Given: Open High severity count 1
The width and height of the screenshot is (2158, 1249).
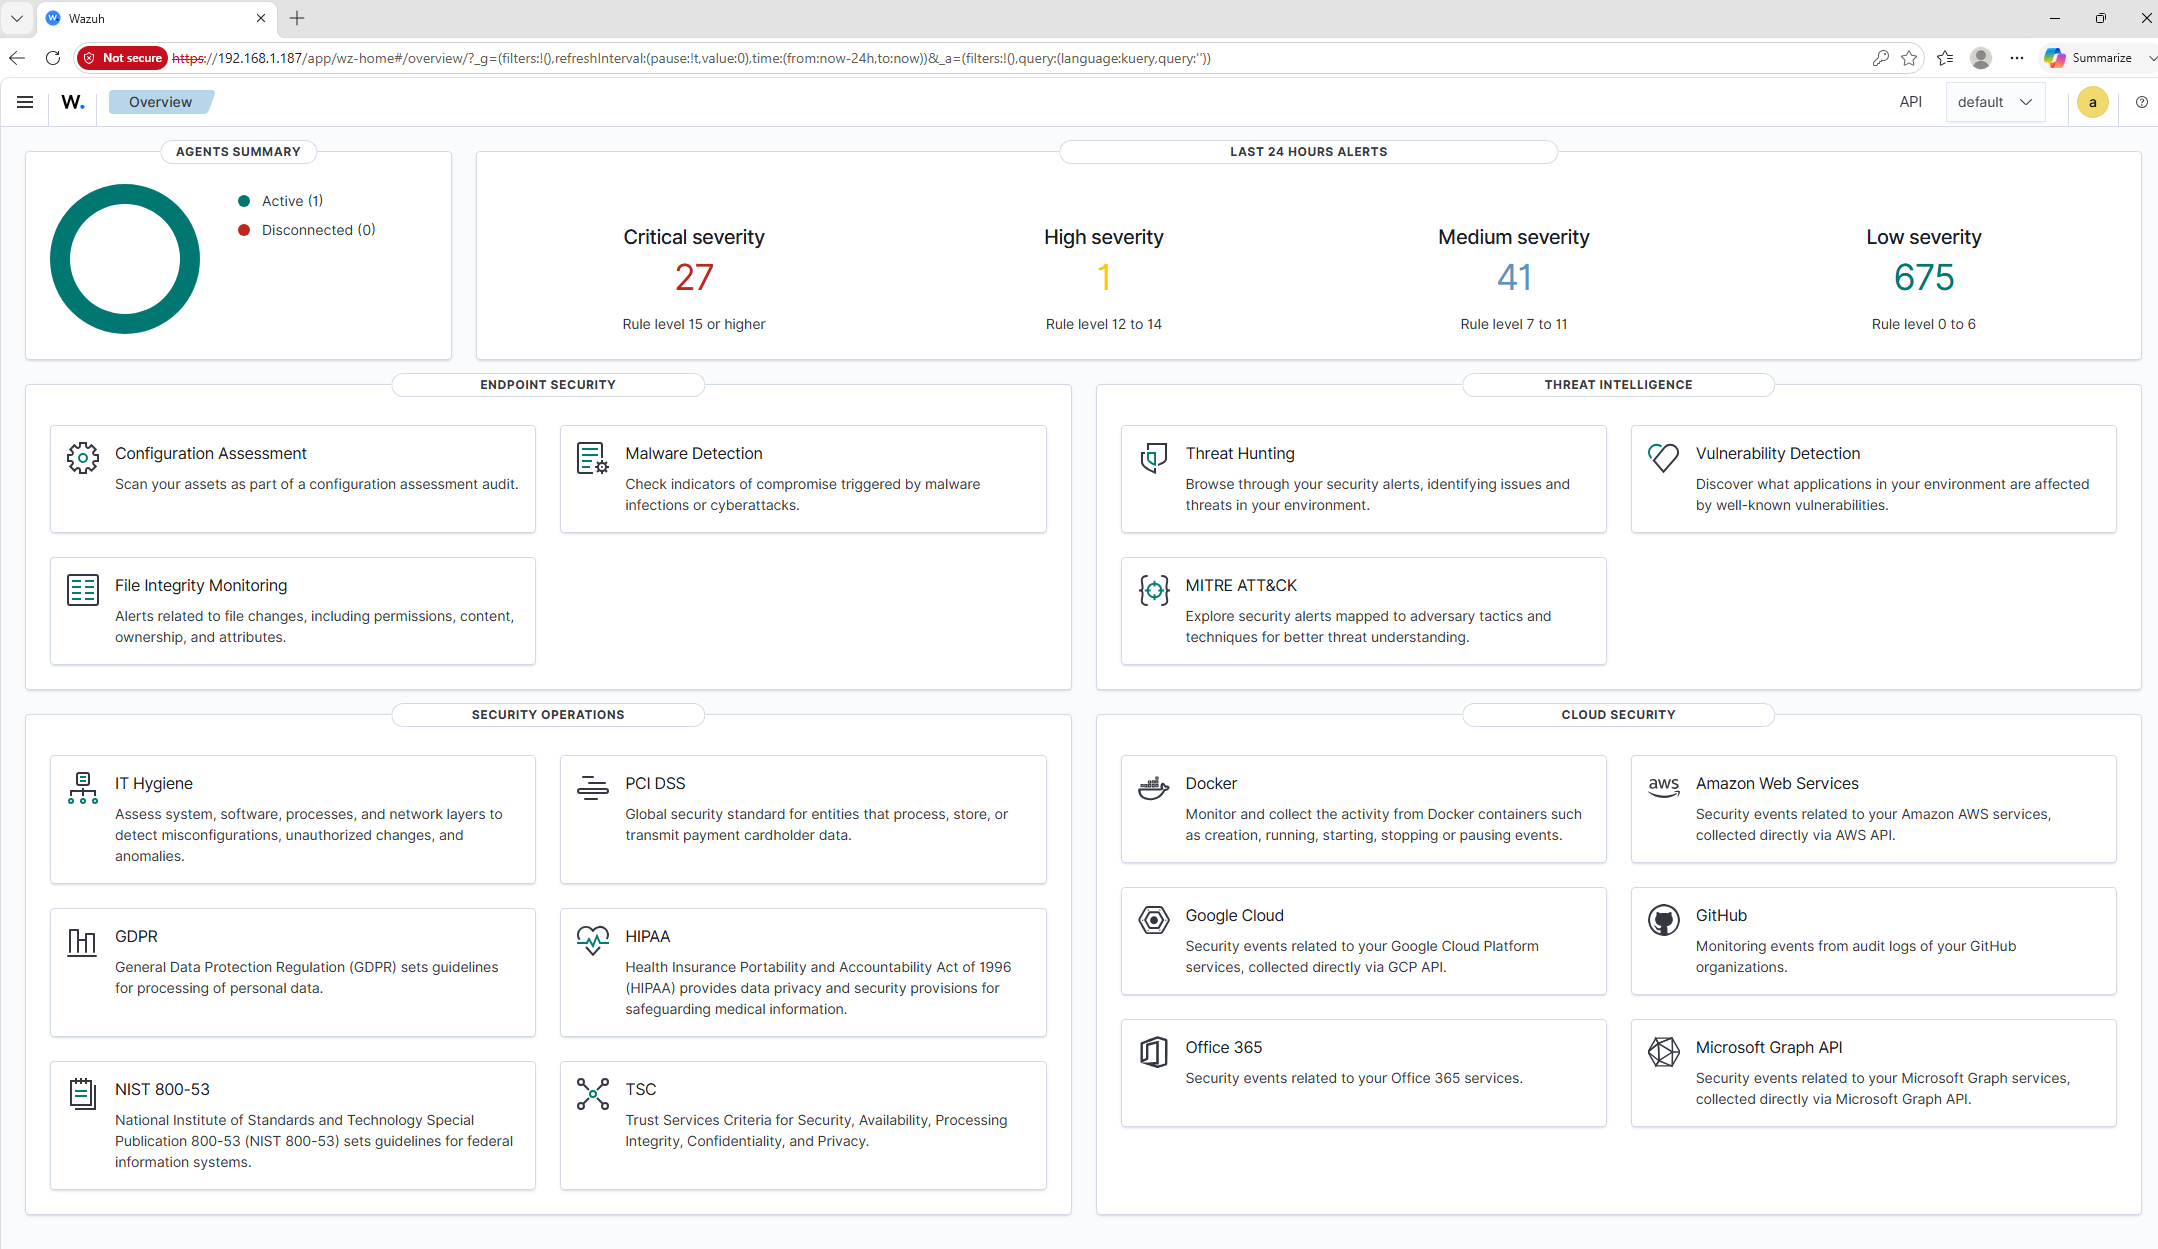Looking at the screenshot, I should click(1104, 277).
